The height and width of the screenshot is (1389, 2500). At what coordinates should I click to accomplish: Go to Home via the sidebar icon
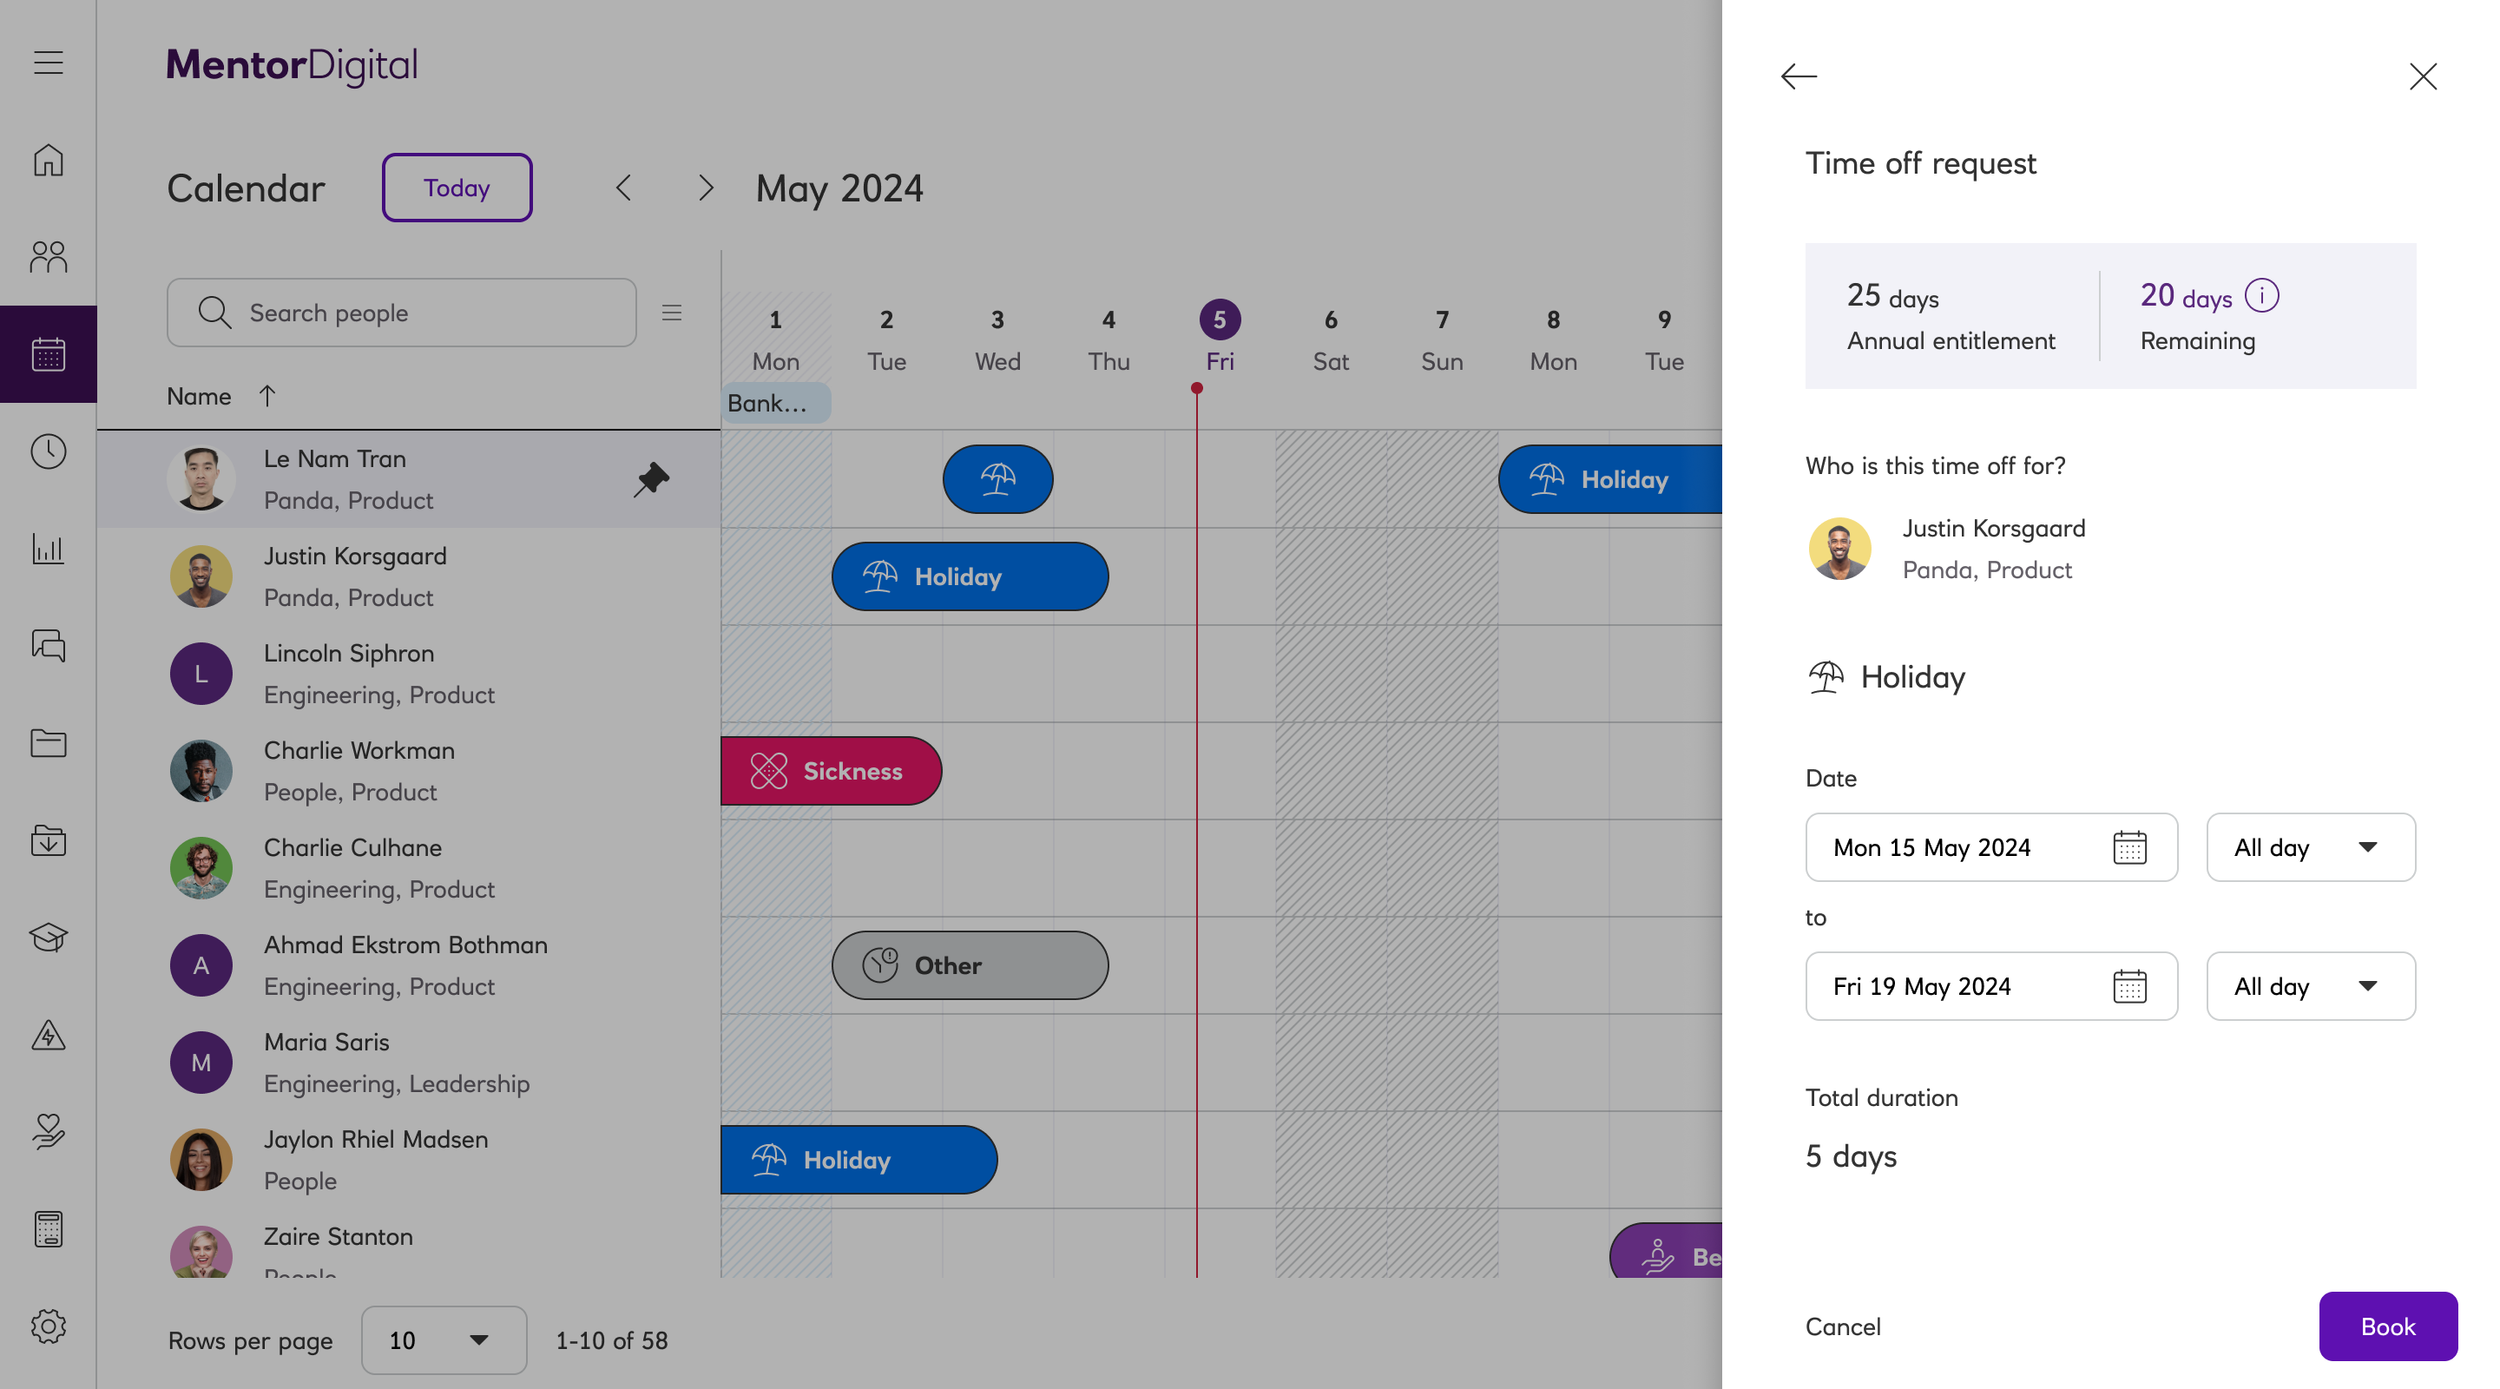48,160
